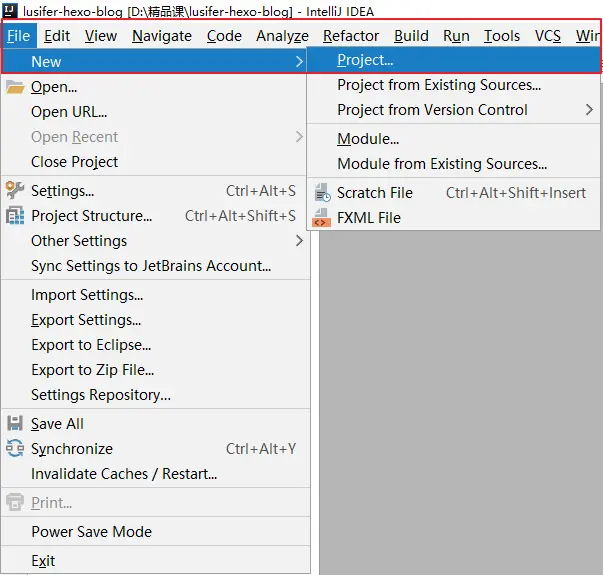Click Sync Settings to JetBrains Account...
This screenshot has height=575, width=603.
coord(154,266)
